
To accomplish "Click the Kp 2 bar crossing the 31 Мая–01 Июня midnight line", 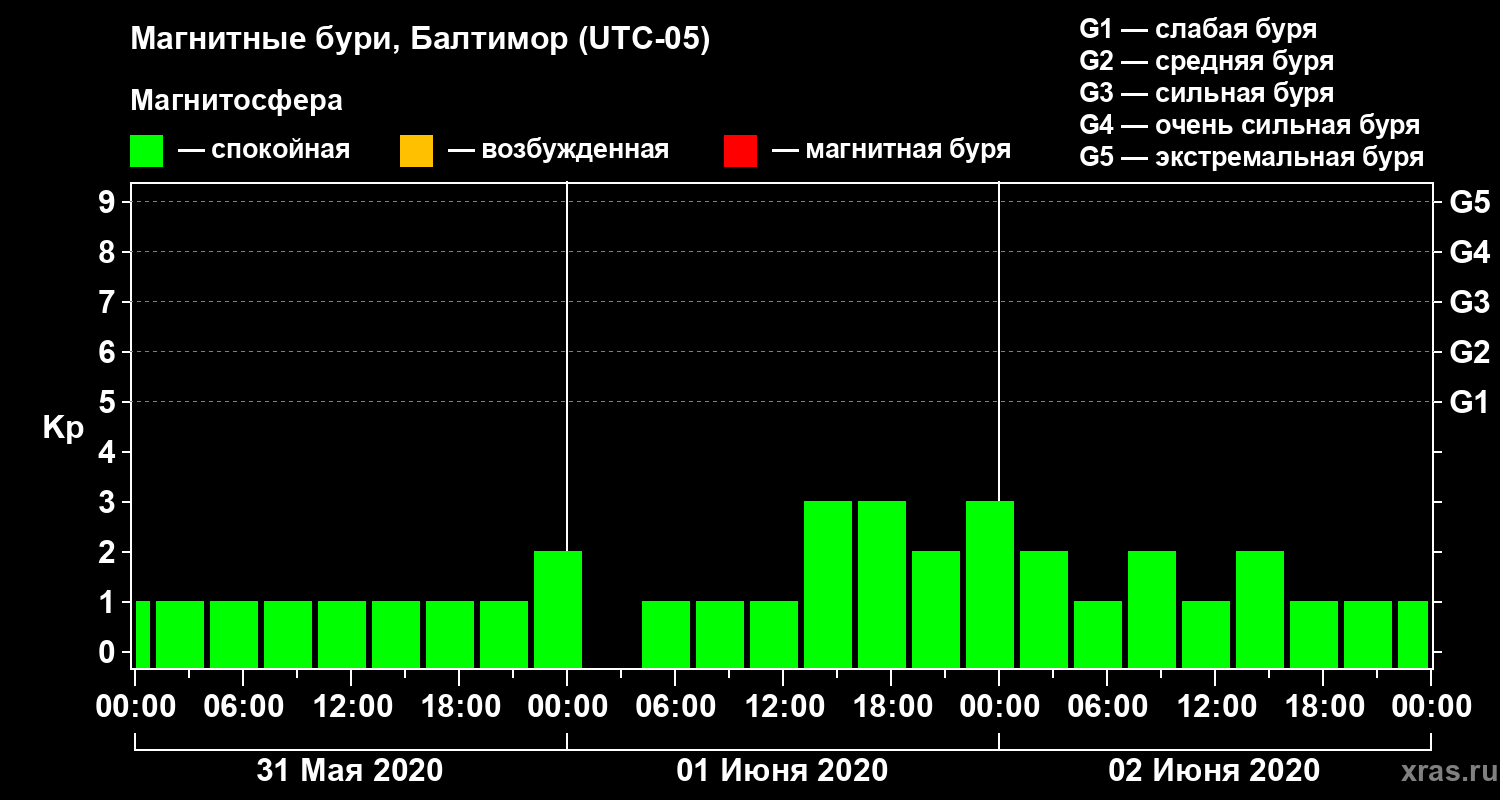I will [x=558, y=609].
